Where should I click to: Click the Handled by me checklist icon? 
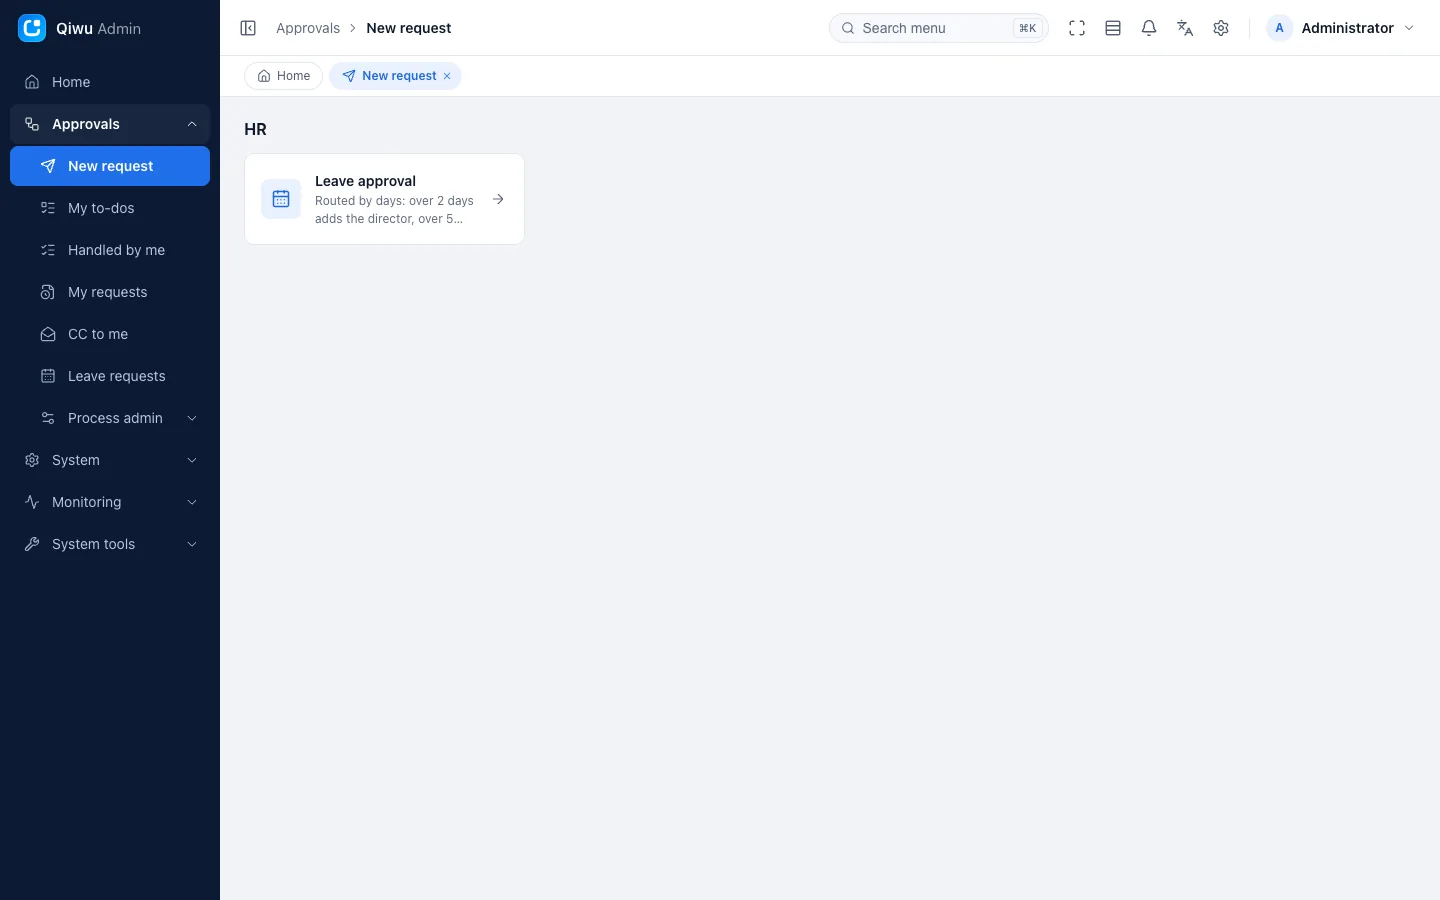tap(48, 250)
